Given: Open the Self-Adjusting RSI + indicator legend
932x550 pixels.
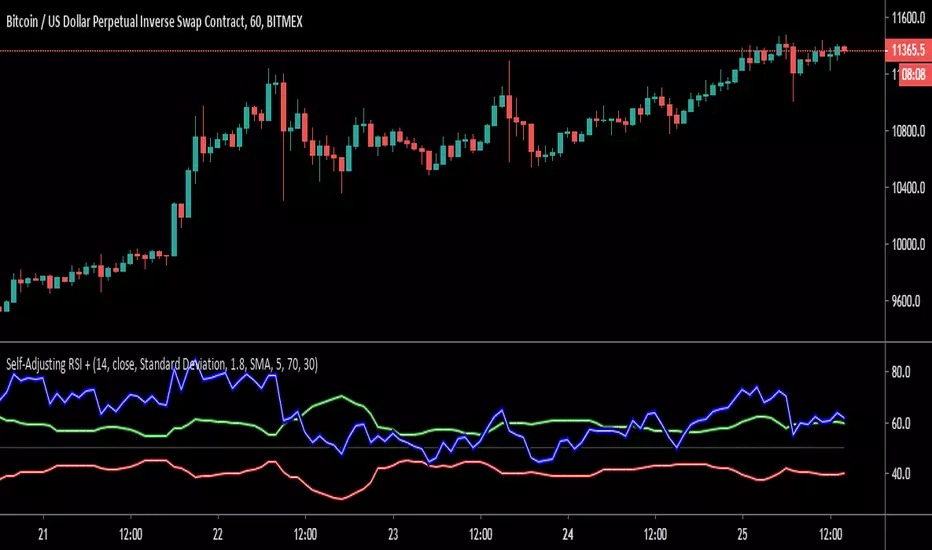Looking at the screenshot, I should [x=162, y=364].
